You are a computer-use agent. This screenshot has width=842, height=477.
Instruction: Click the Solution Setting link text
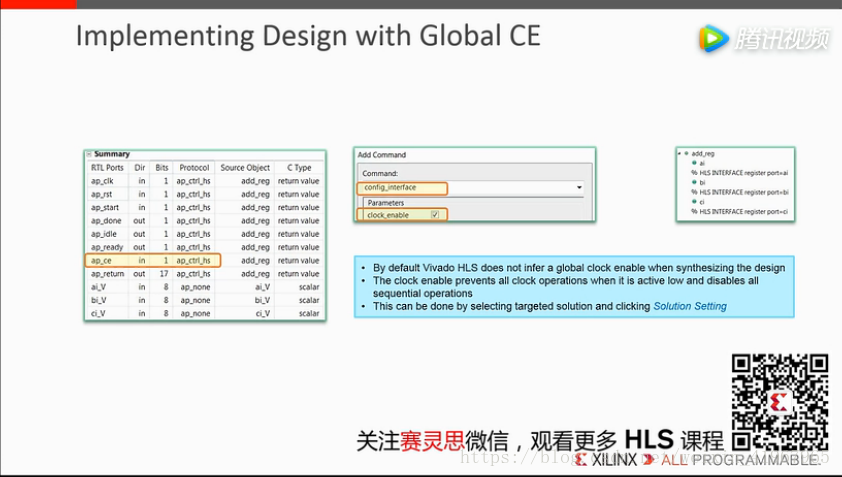(x=690, y=306)
